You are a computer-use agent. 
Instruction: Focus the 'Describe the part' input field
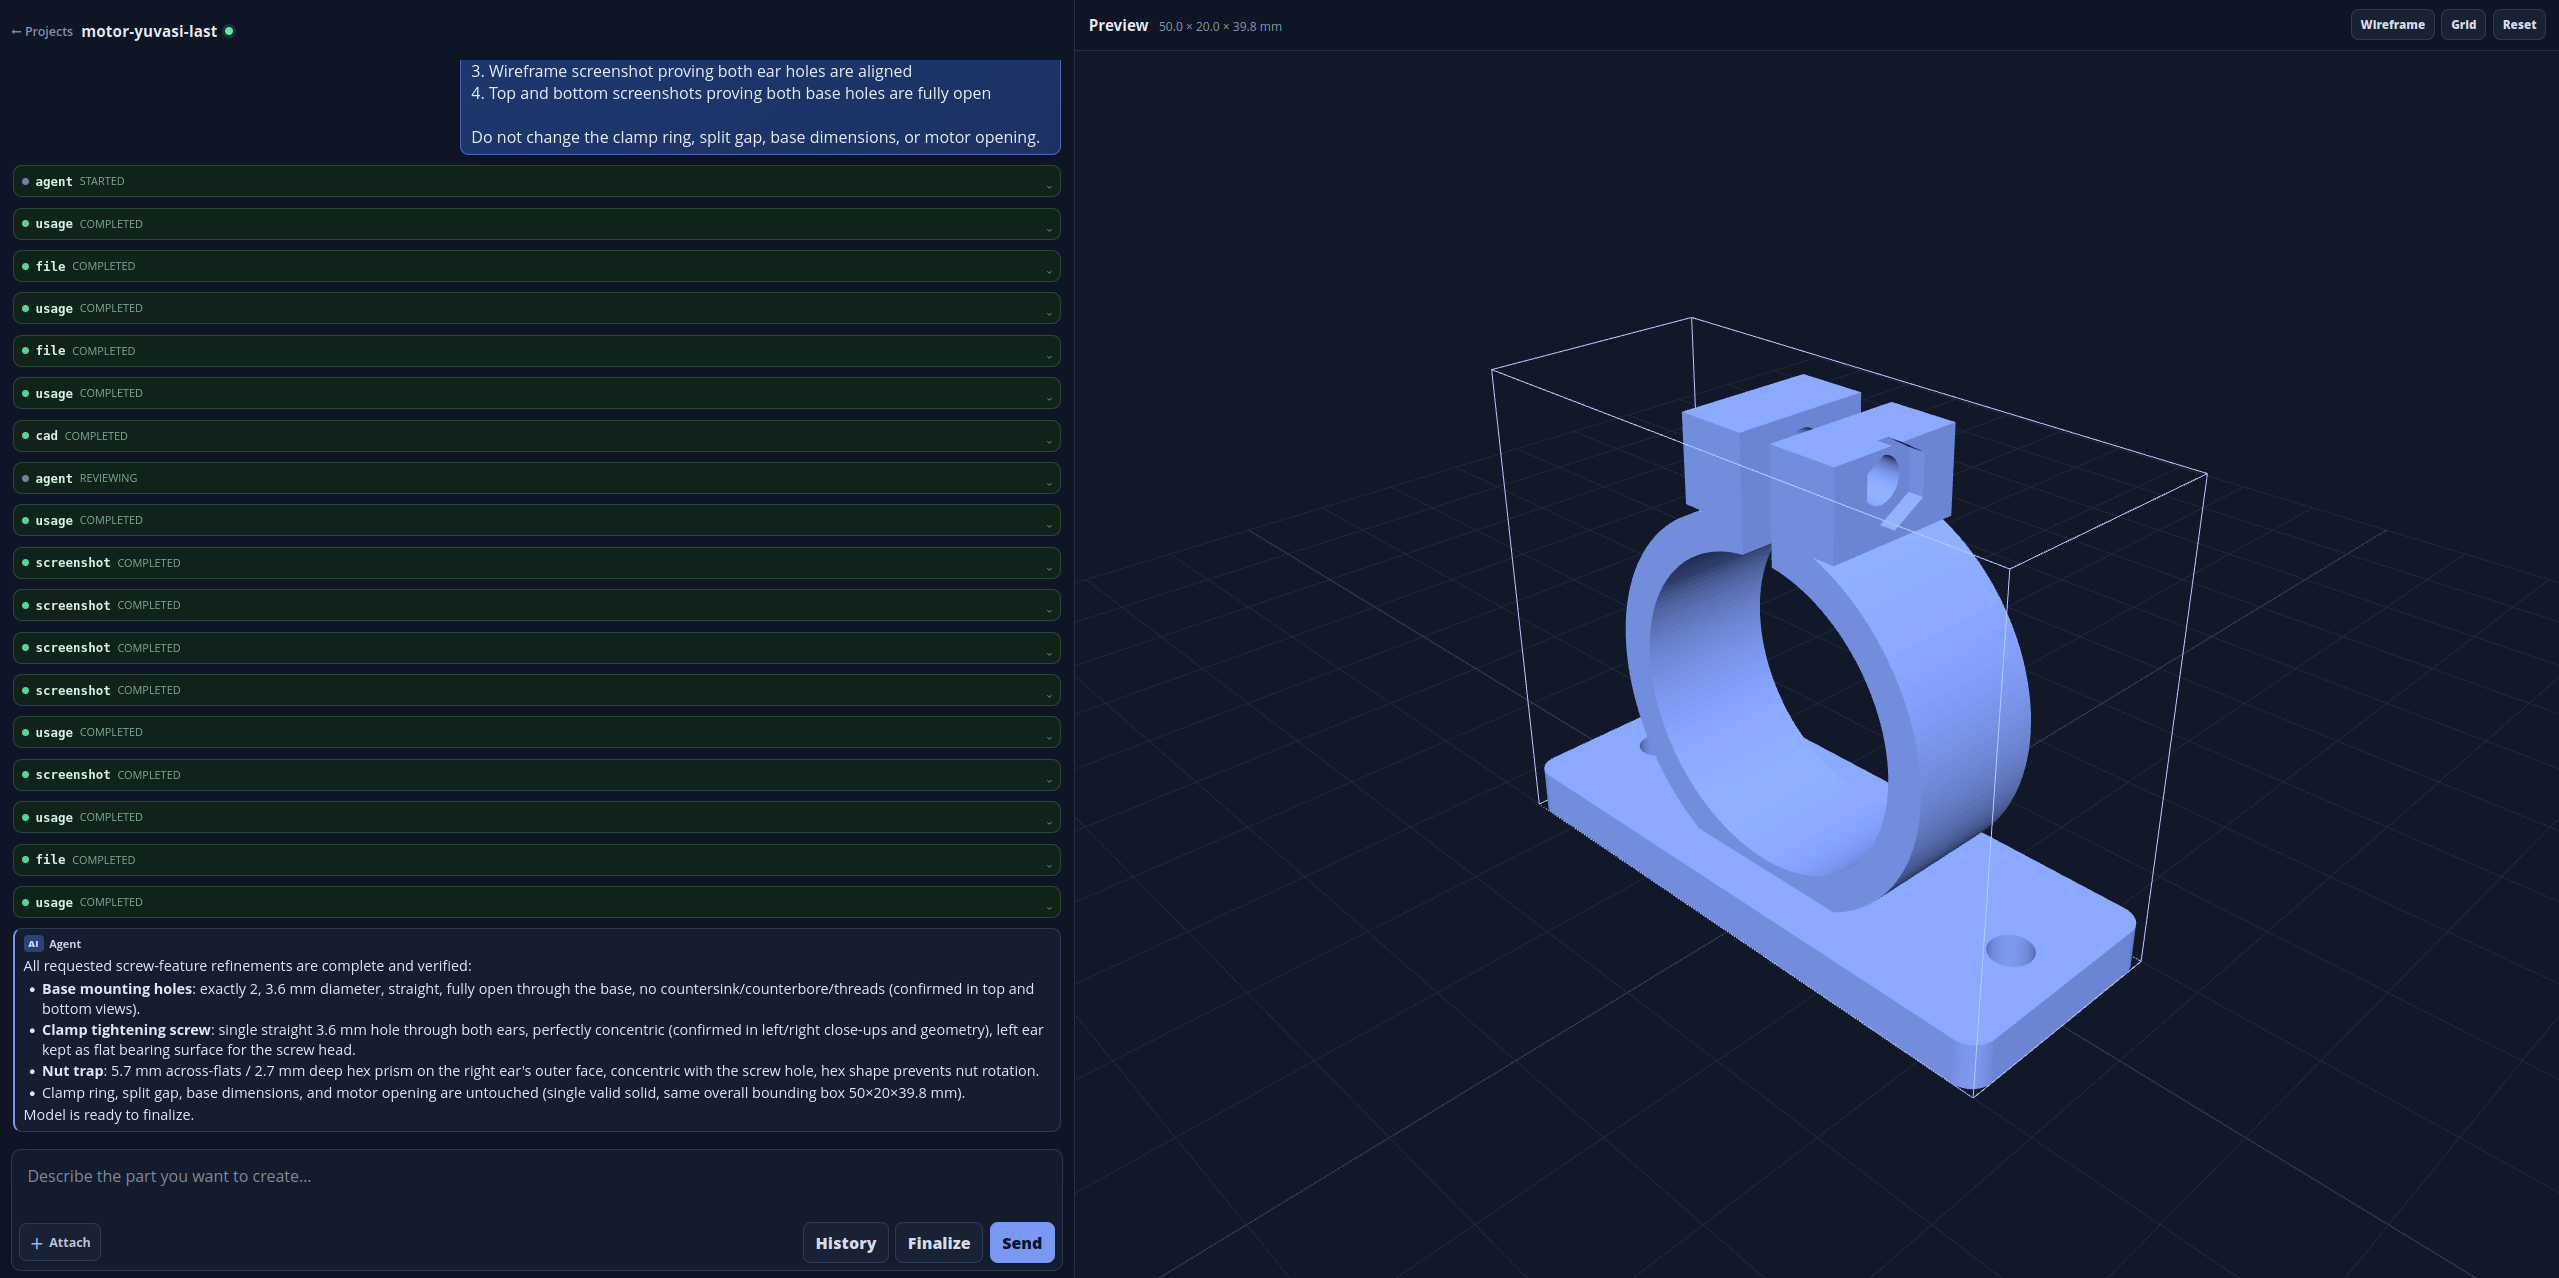[x=536, y=1177]
